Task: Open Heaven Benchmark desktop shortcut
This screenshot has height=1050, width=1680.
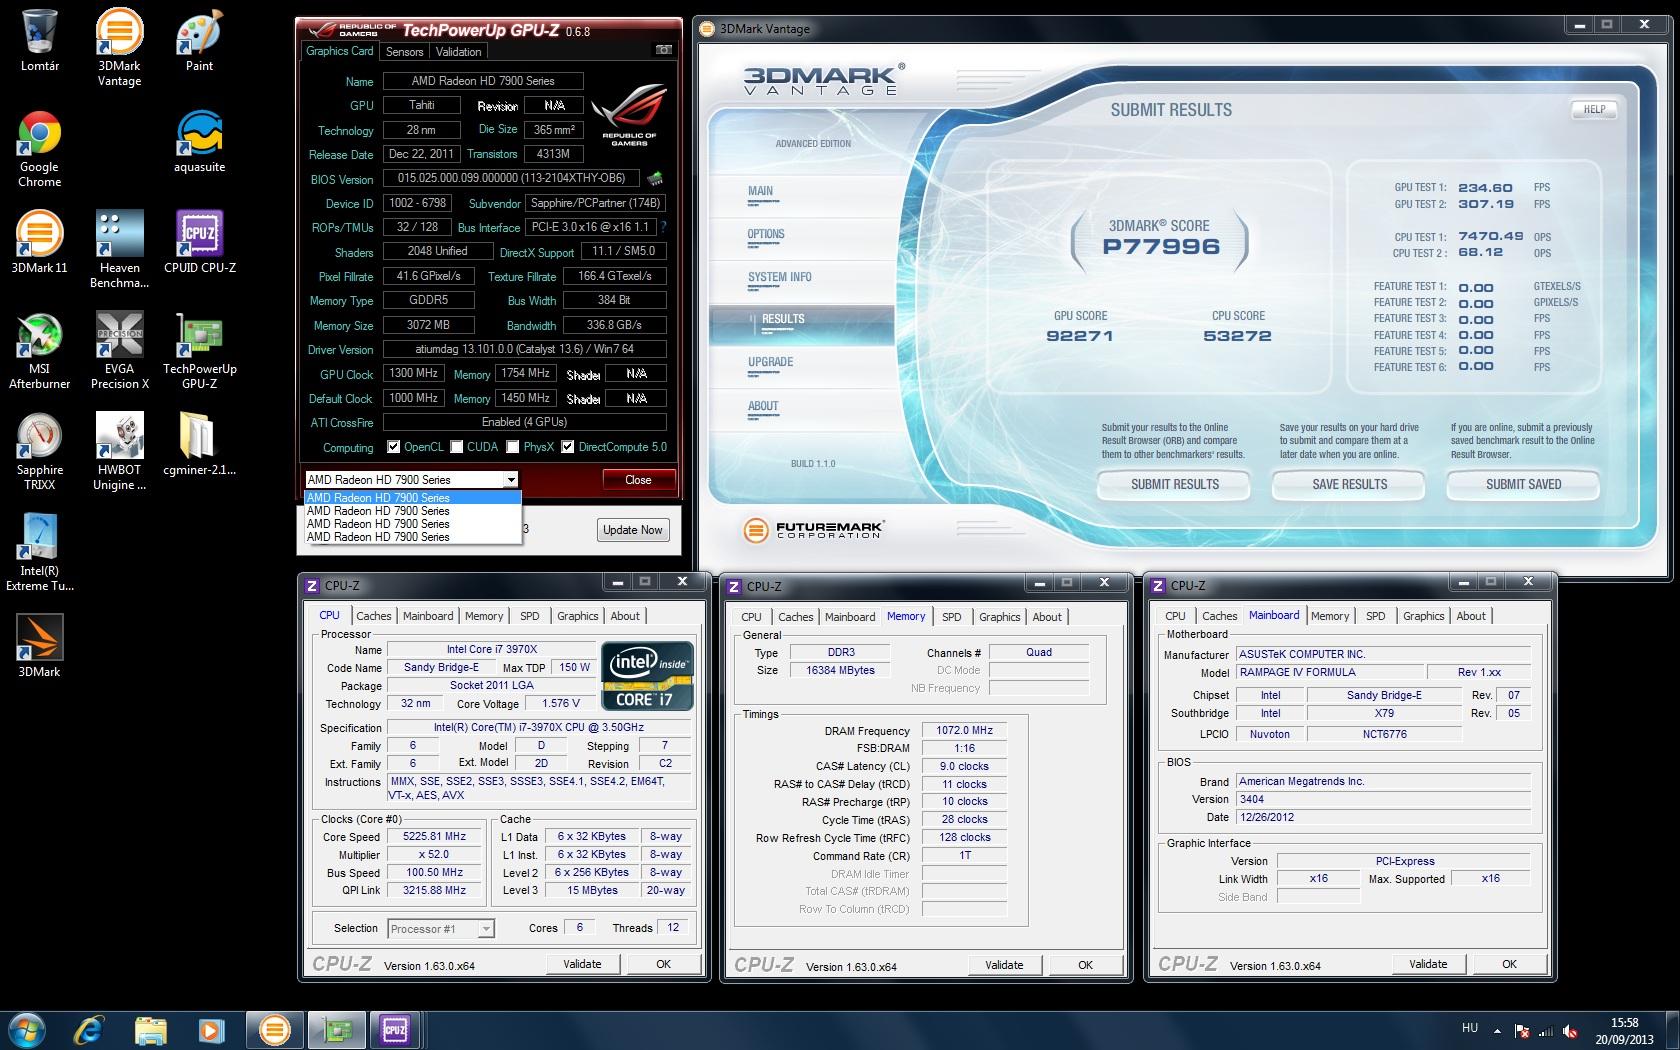Action: [x=119, y=250]
